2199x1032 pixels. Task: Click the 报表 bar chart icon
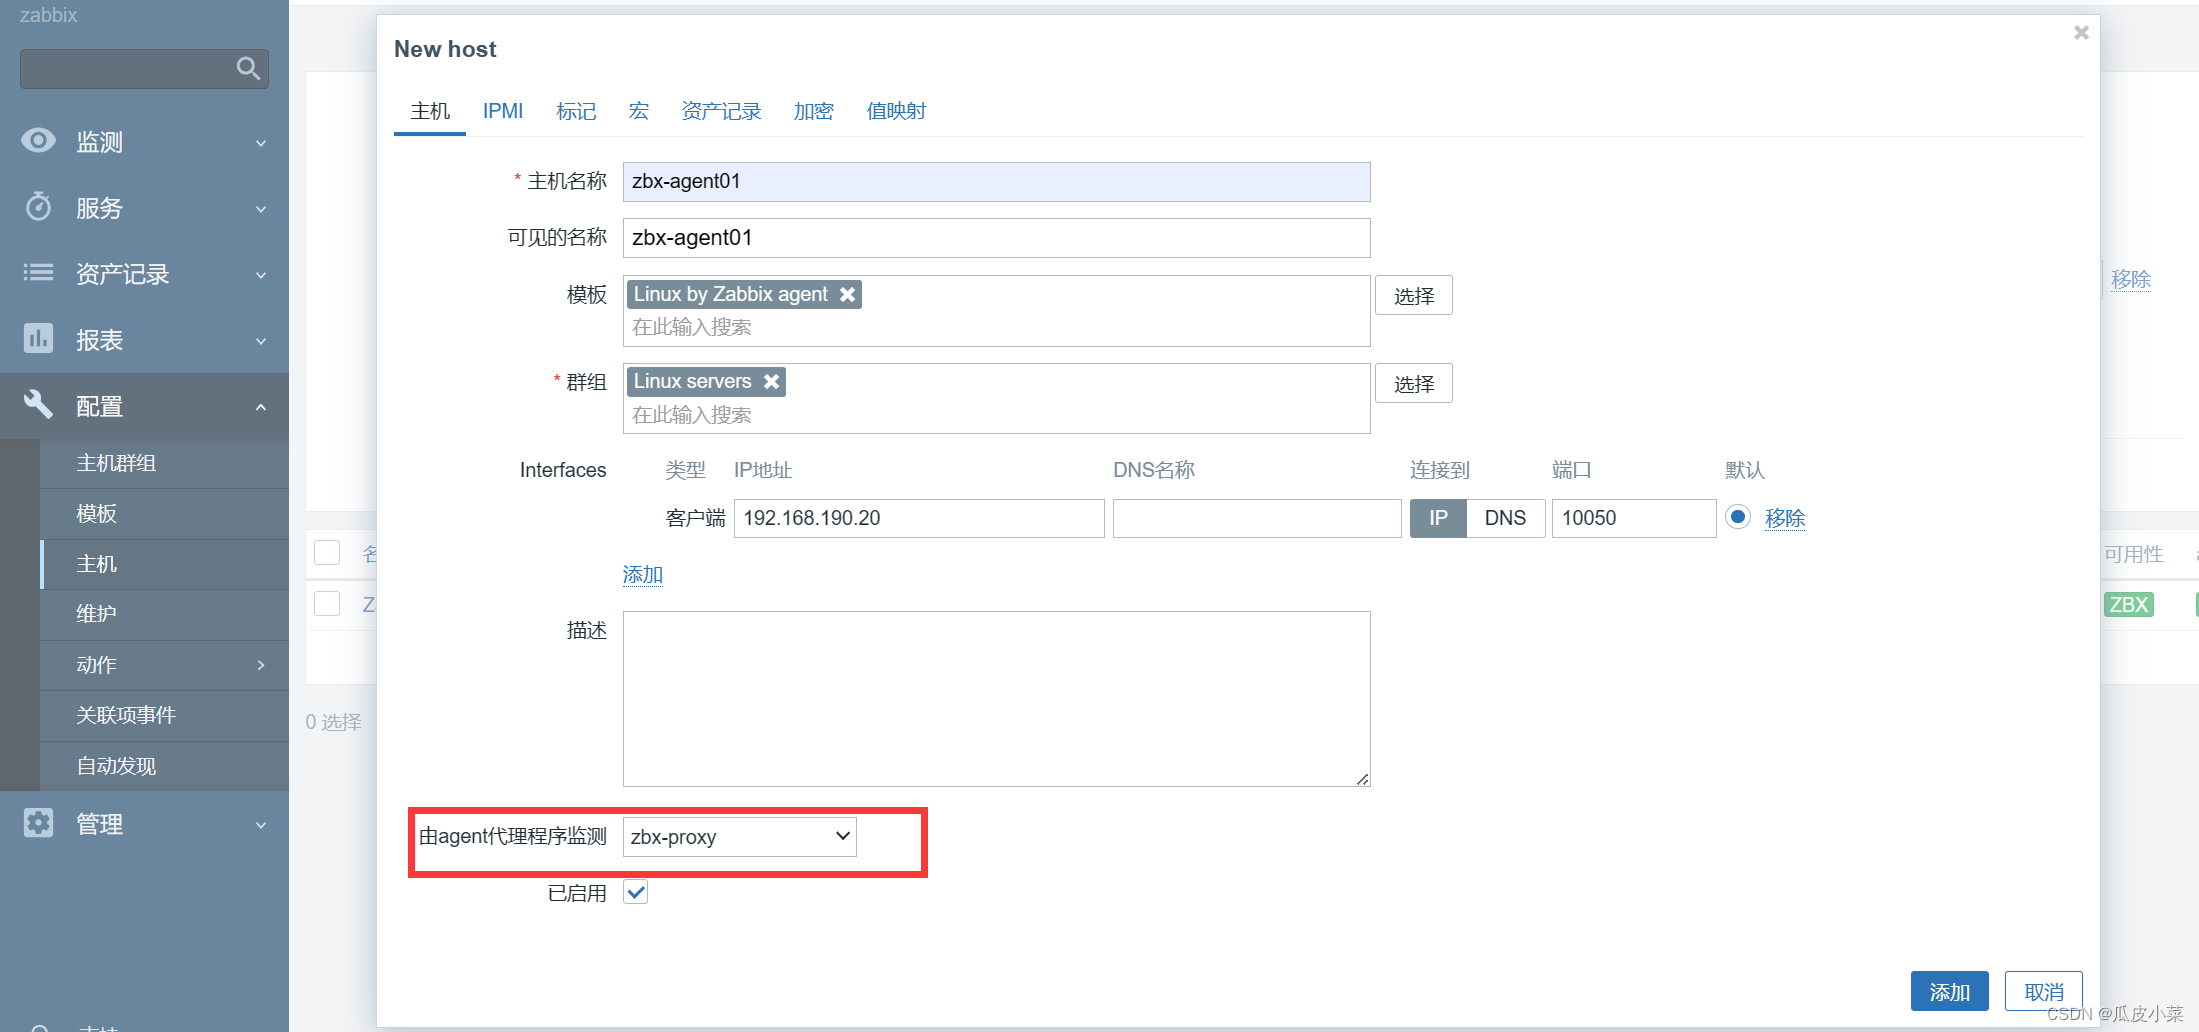click(x=38, y=339)
